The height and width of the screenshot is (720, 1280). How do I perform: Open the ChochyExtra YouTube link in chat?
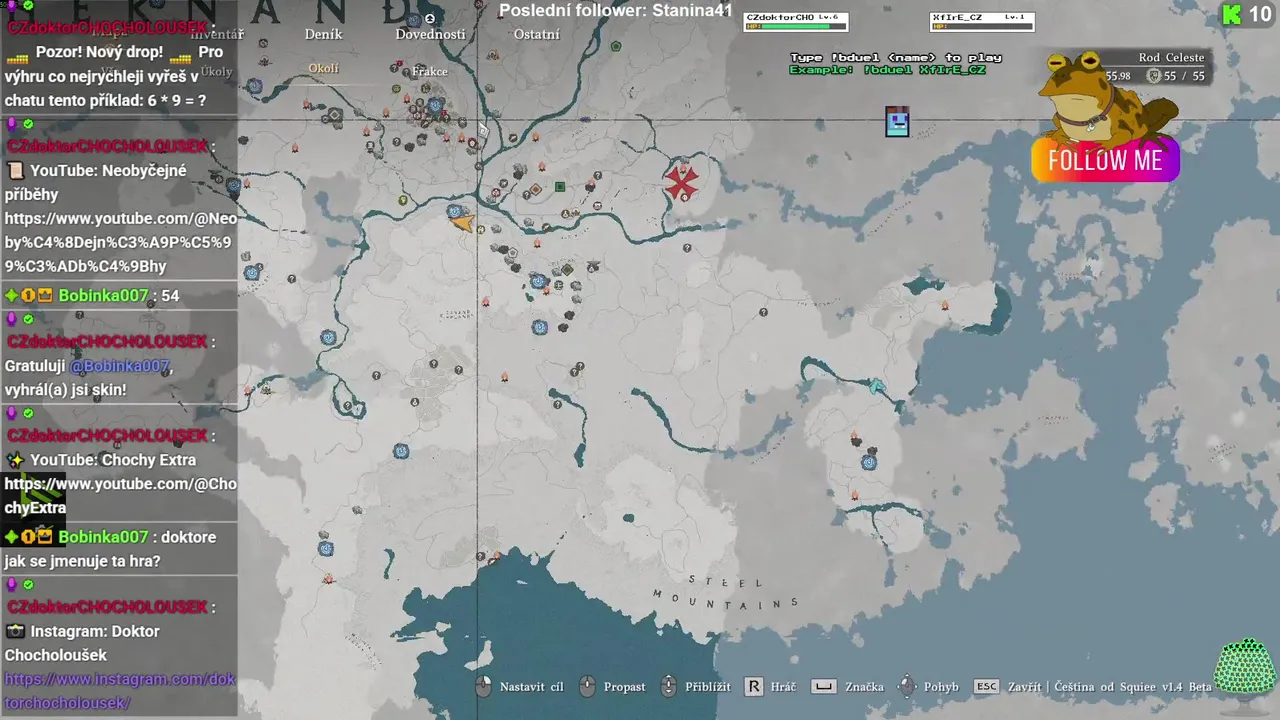pos(120,495)
